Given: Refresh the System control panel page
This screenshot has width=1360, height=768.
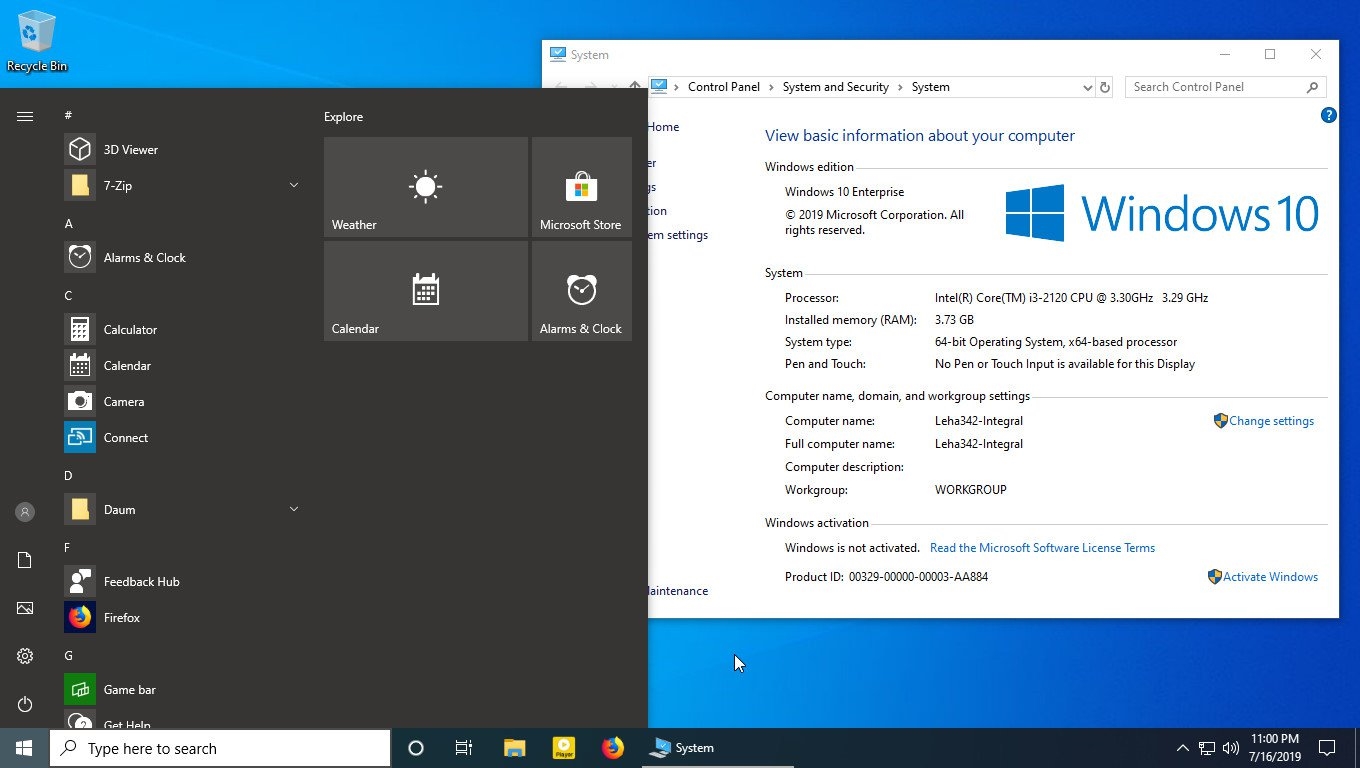Looking at the screenshot, I should [1105, 87].
